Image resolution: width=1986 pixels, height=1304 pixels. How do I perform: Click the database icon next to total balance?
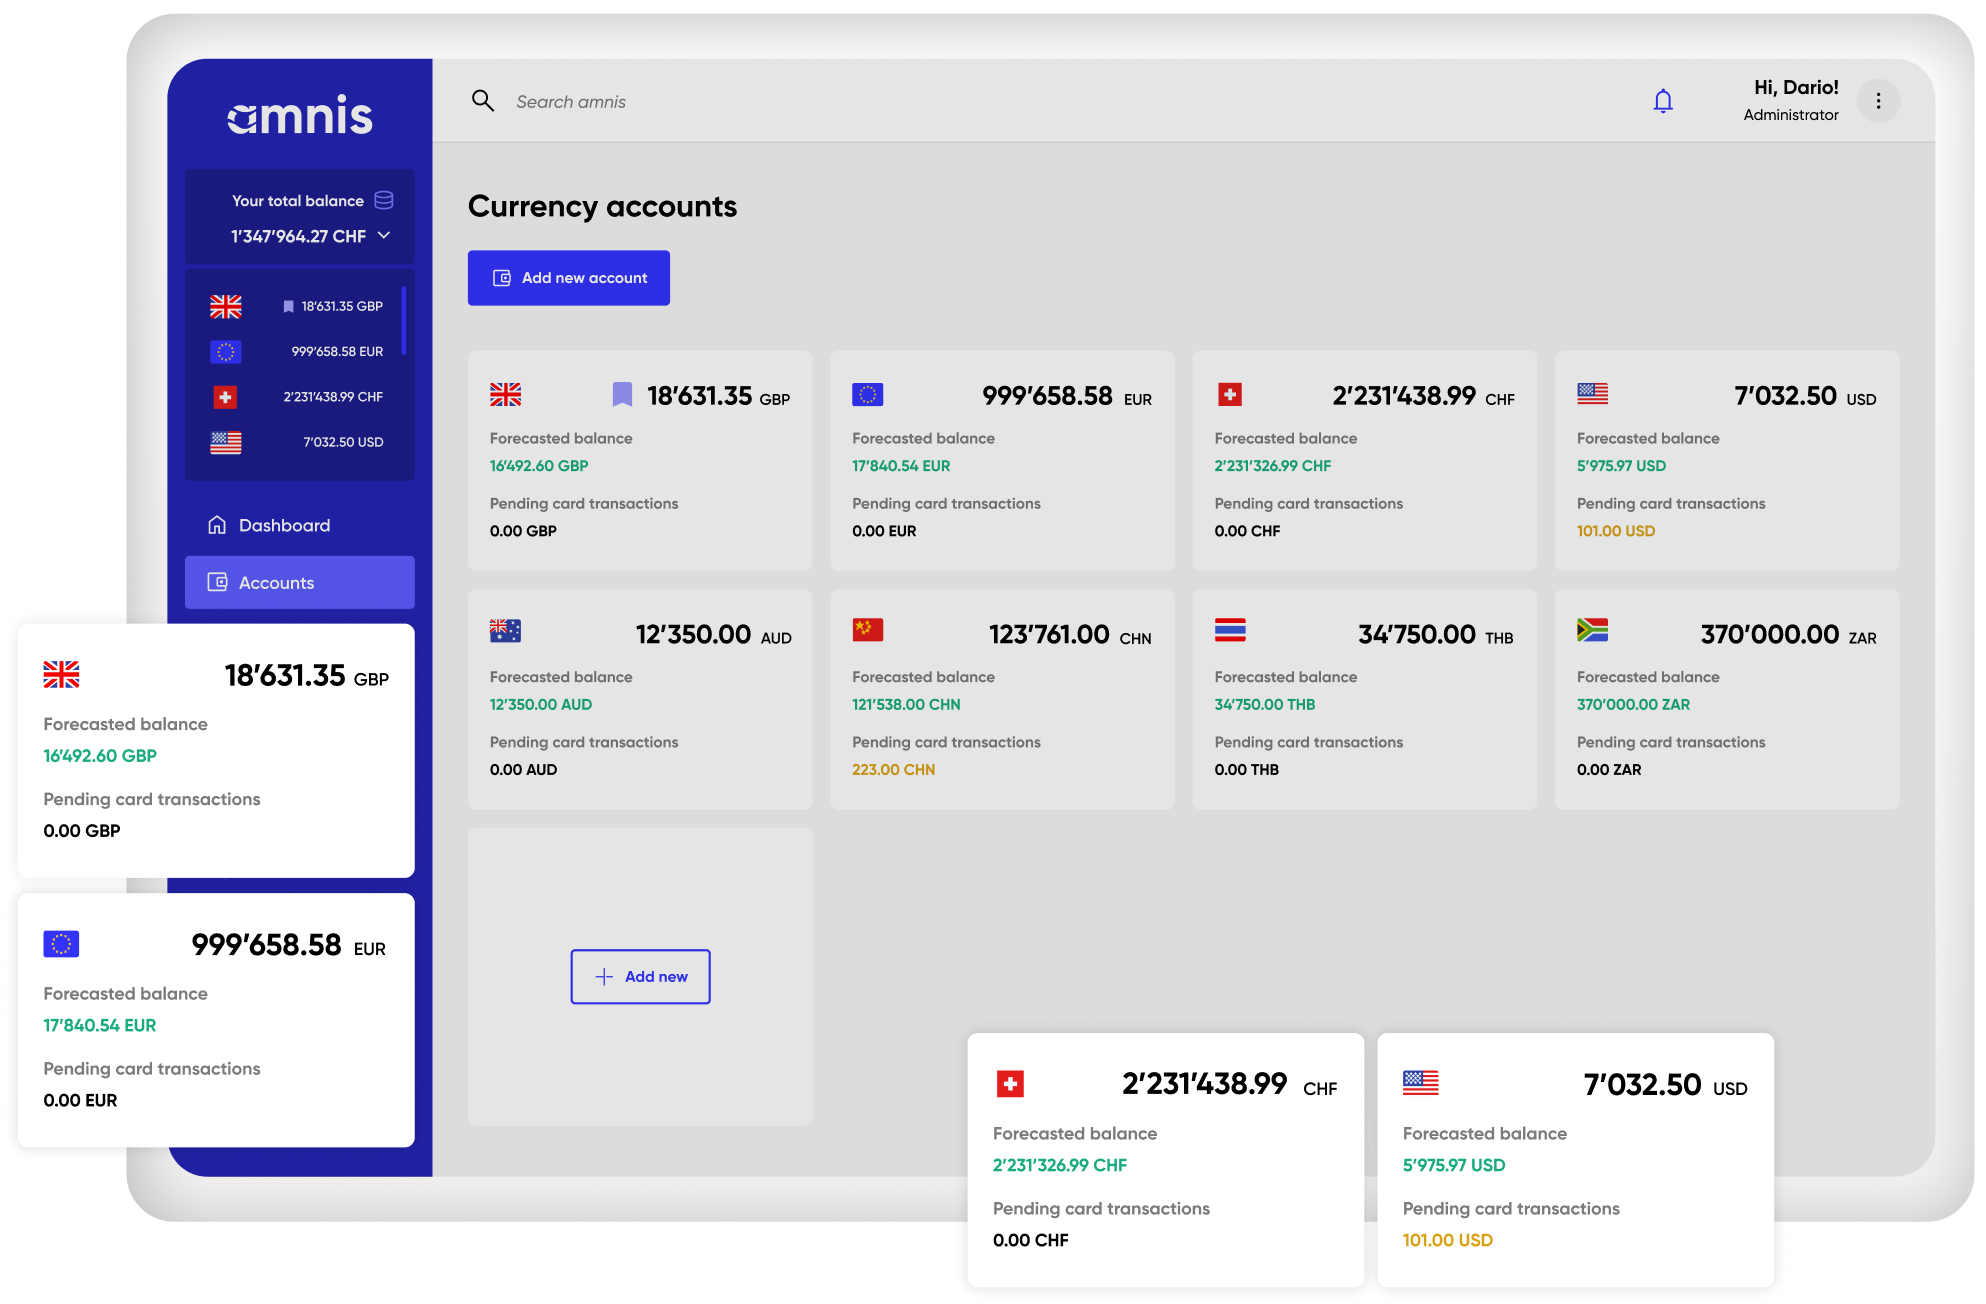click(383, 200)
